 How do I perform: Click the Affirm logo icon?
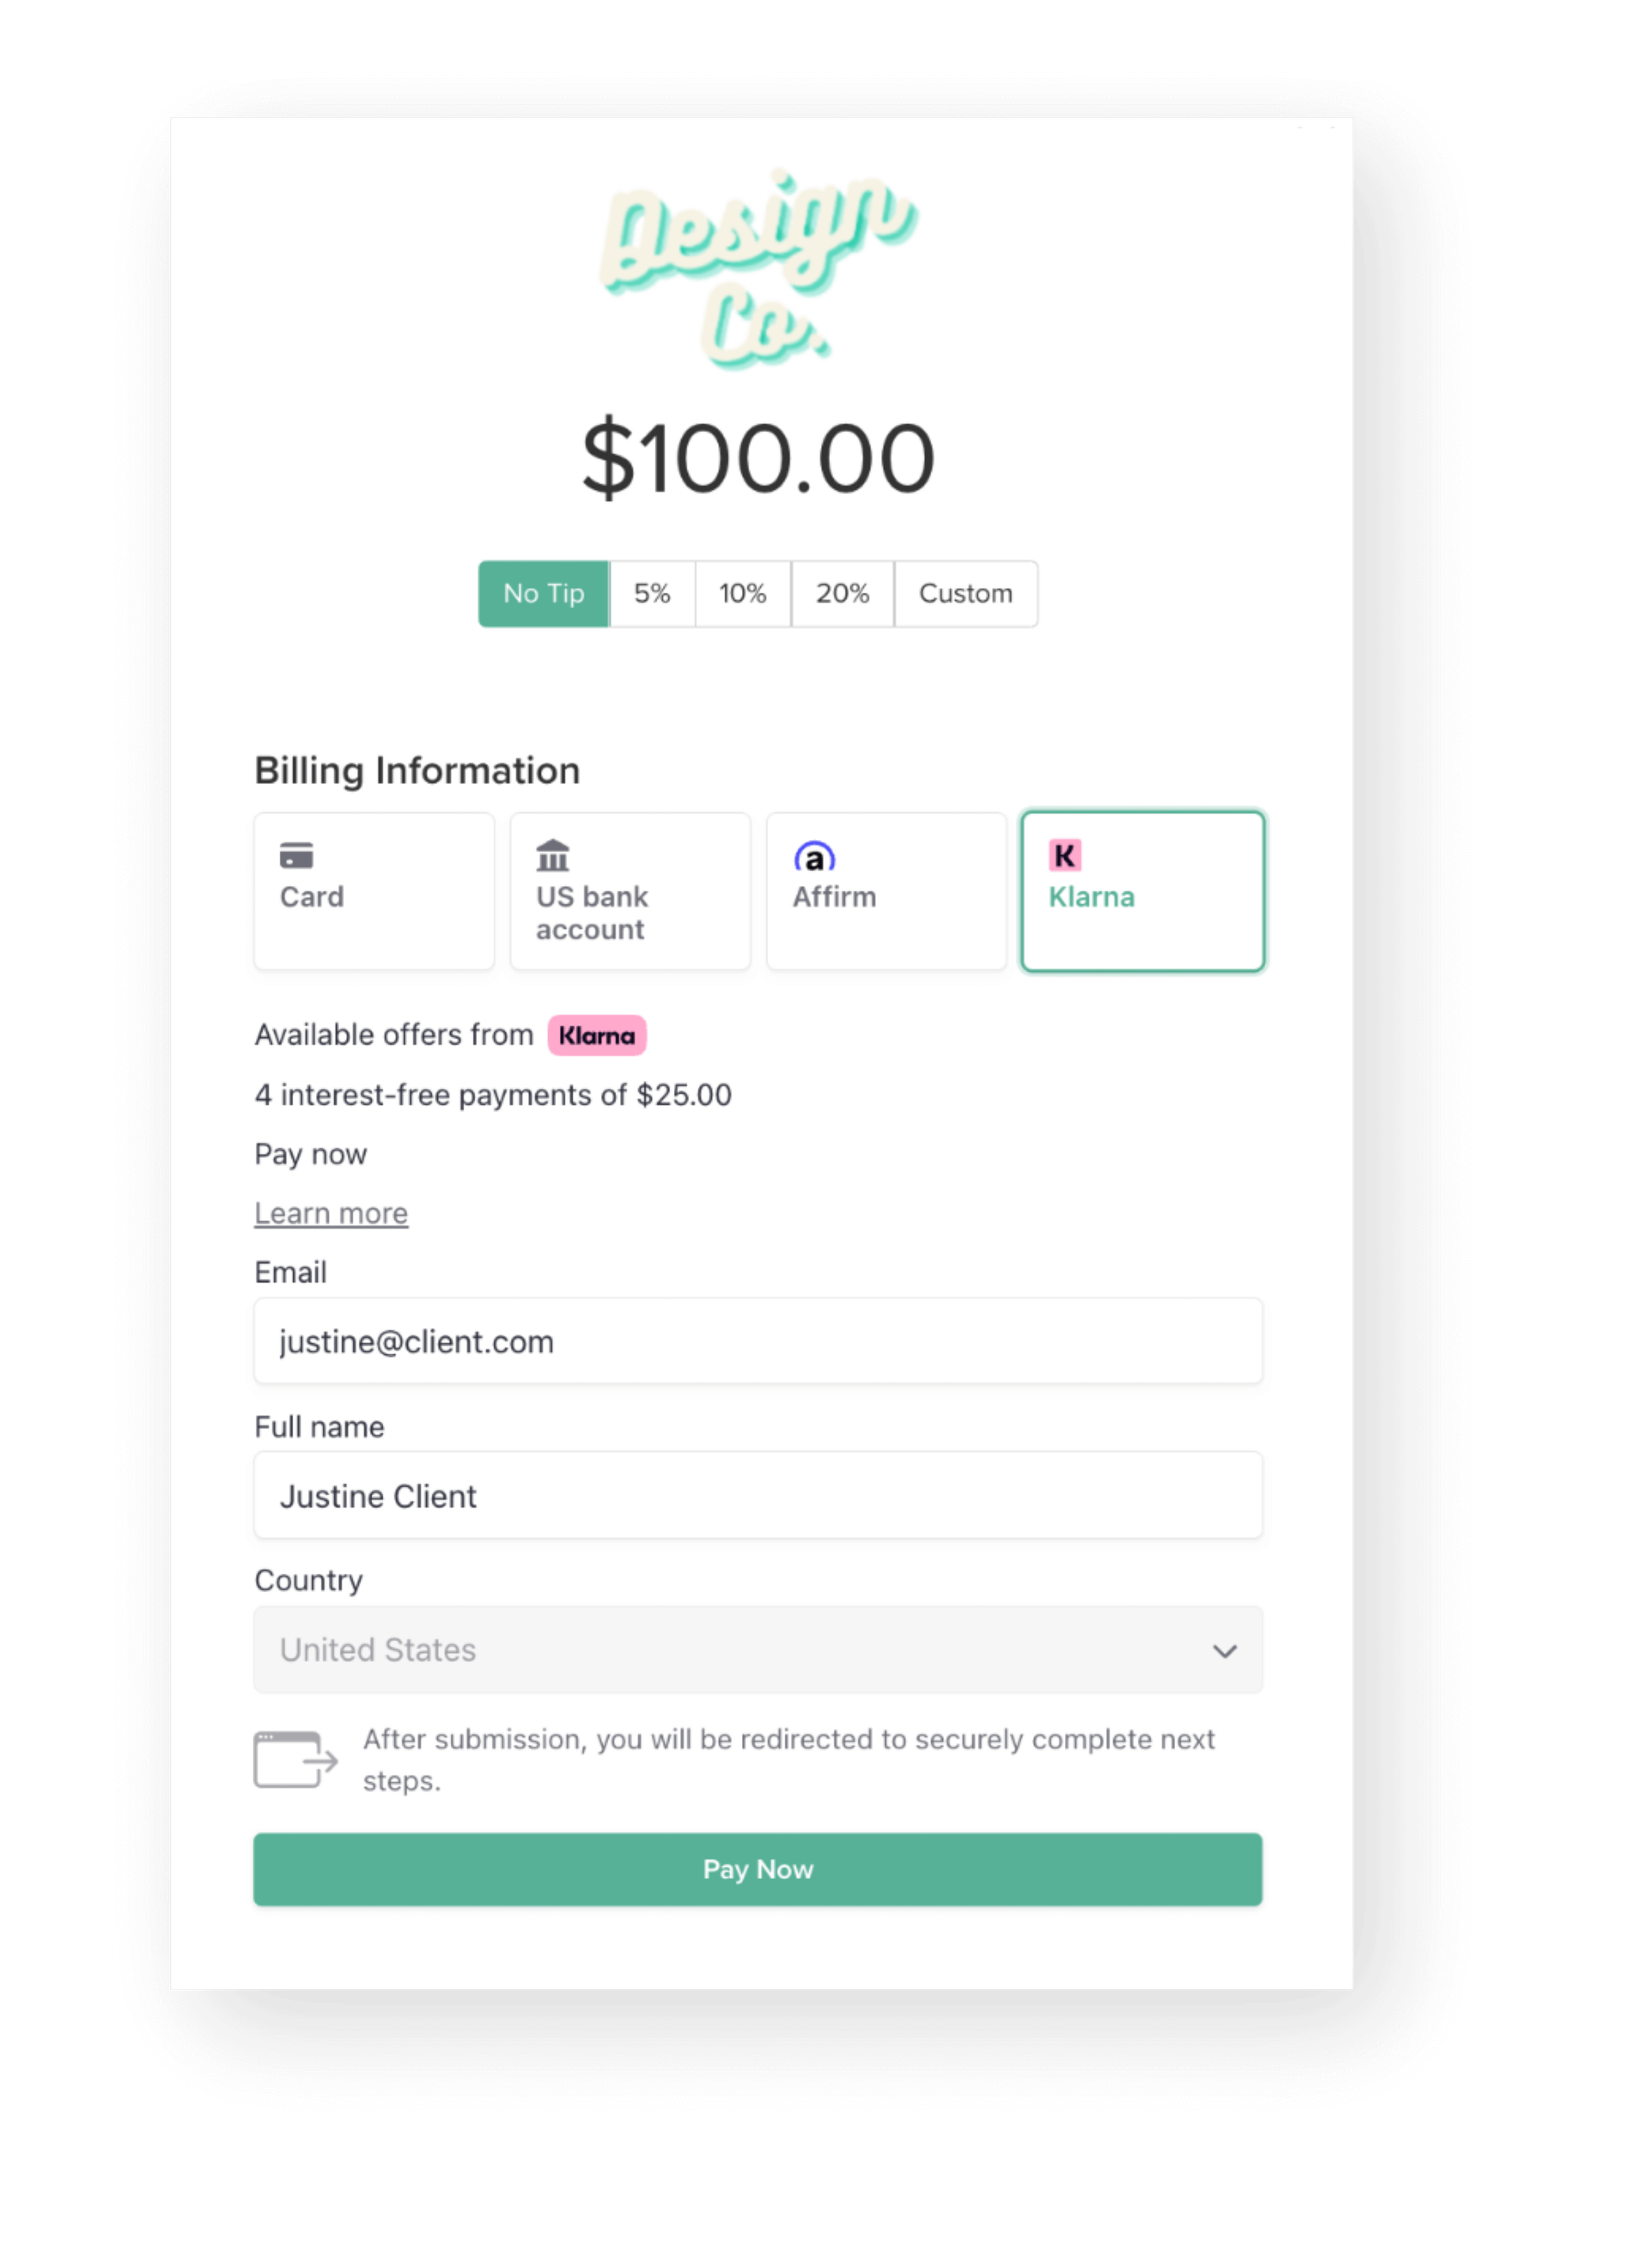tap(814, 857)
